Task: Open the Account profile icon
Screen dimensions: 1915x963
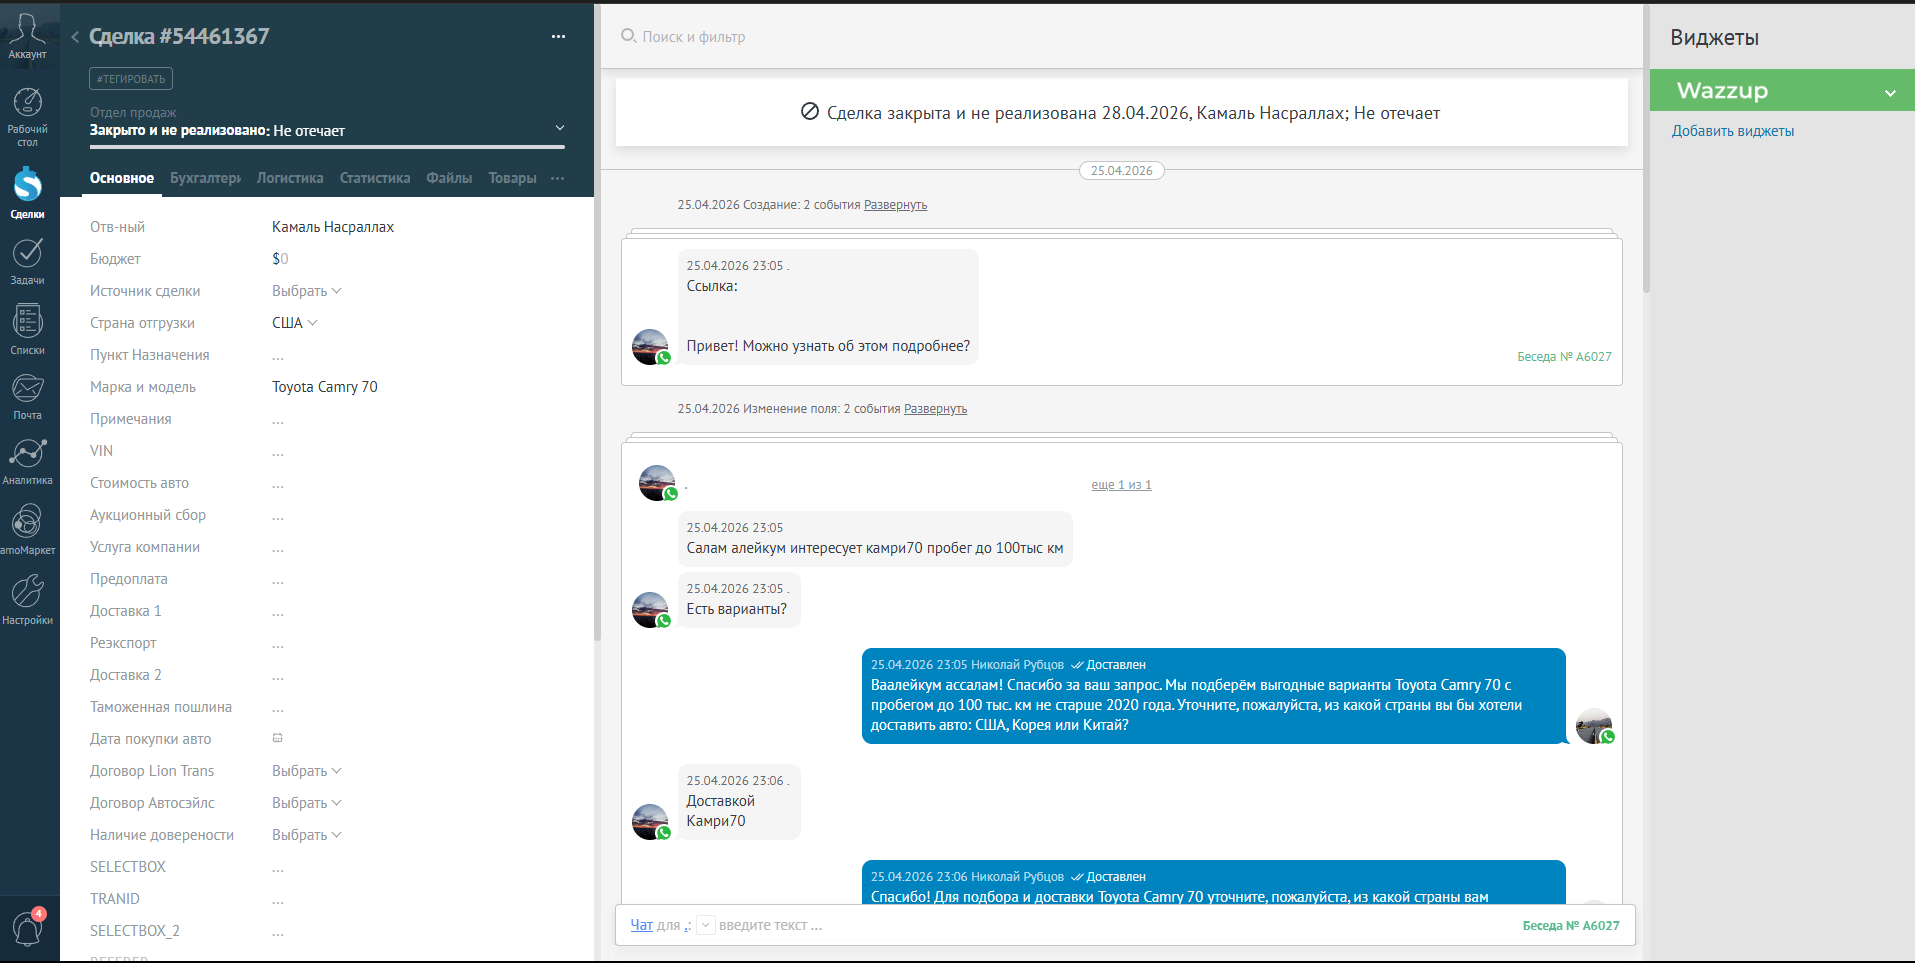Action: [x=27, y=36]
